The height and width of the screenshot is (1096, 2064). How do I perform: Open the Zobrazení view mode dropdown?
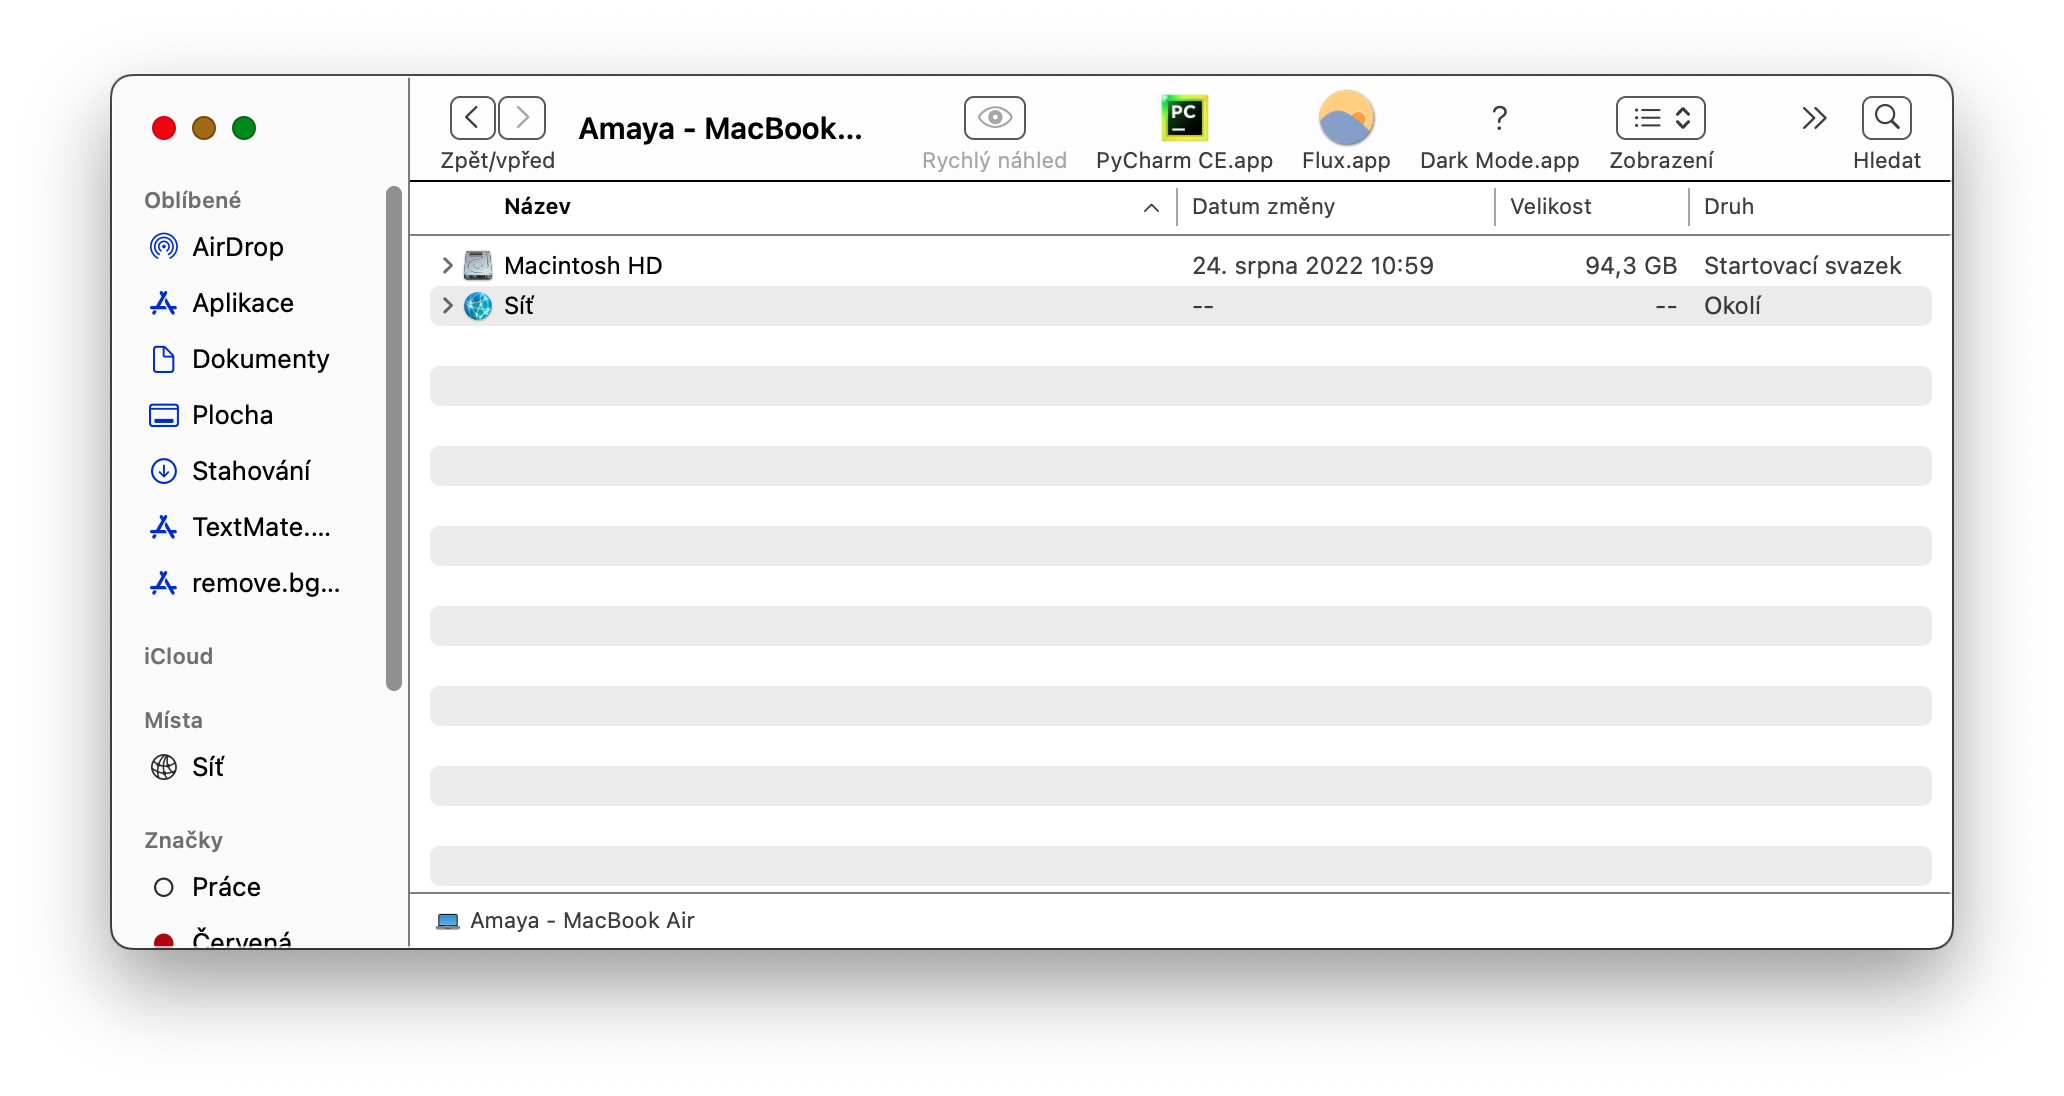[1660, 119]
